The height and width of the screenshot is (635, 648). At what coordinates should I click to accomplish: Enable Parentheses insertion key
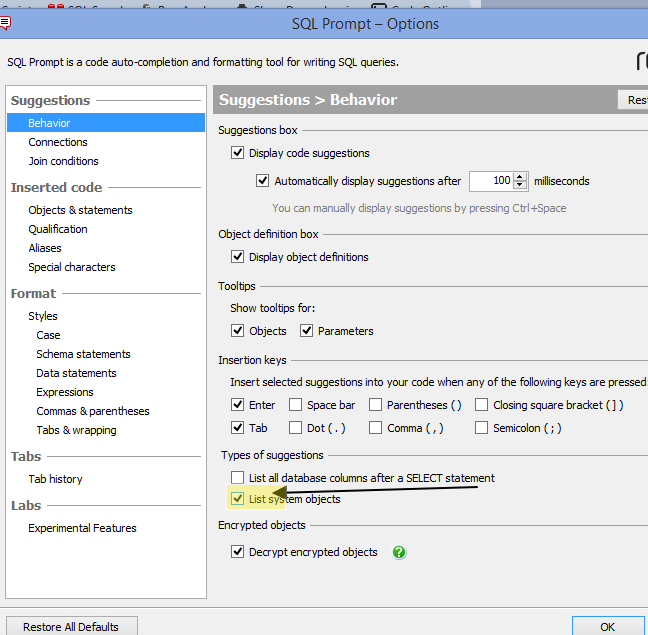point(375,404)
